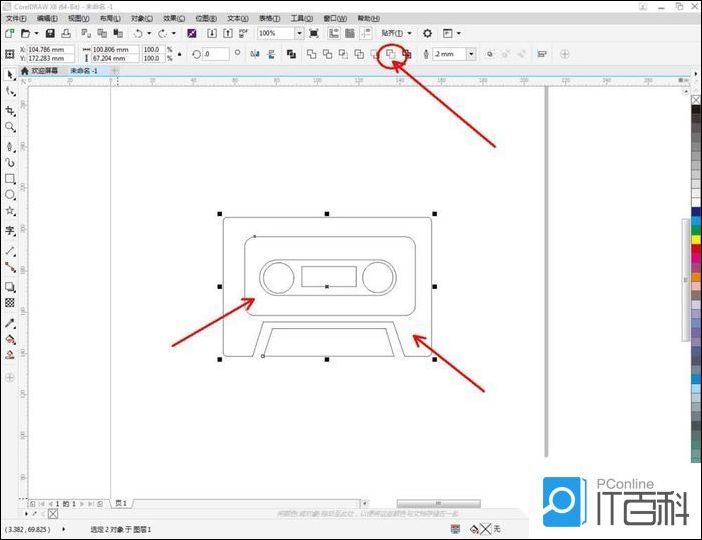The height and width of the screenshot is (540, 702).
Task: Select the Pick tool in toolbox
Action: [x=10, y=74]
